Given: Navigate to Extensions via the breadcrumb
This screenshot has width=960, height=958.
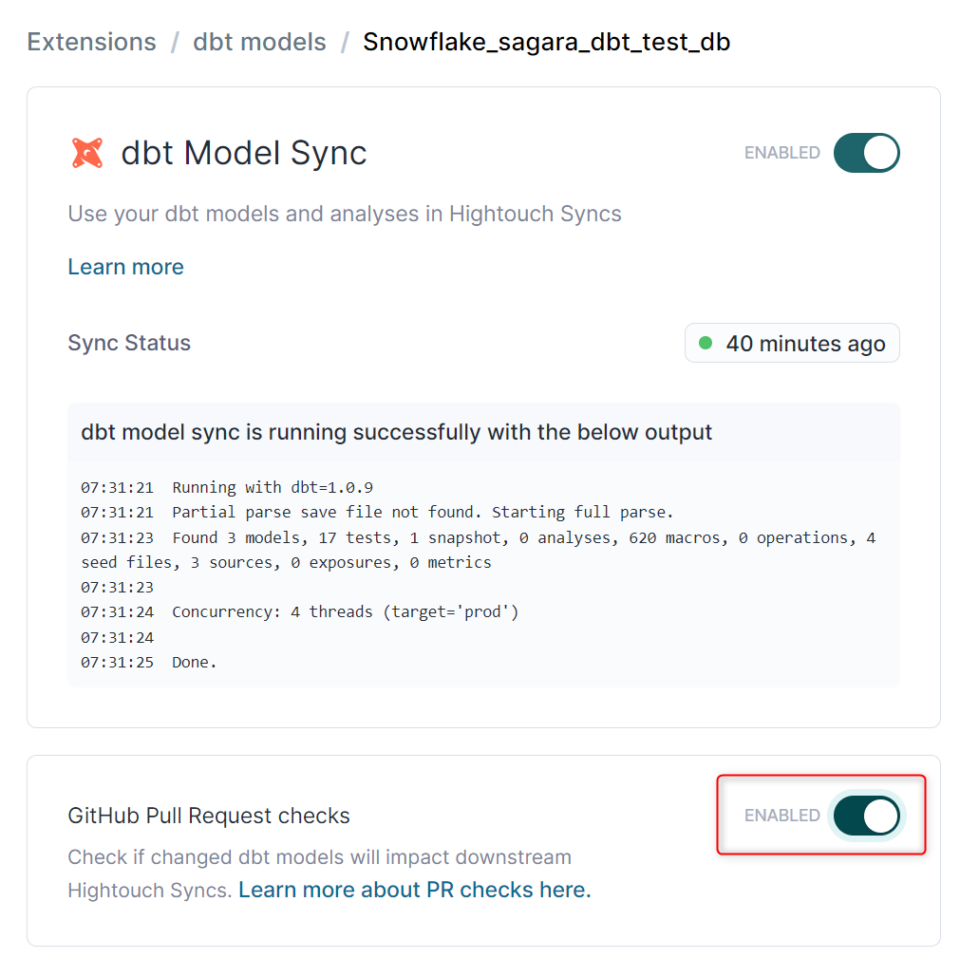Looking at the screenshot, I should (x=91, y=41).
